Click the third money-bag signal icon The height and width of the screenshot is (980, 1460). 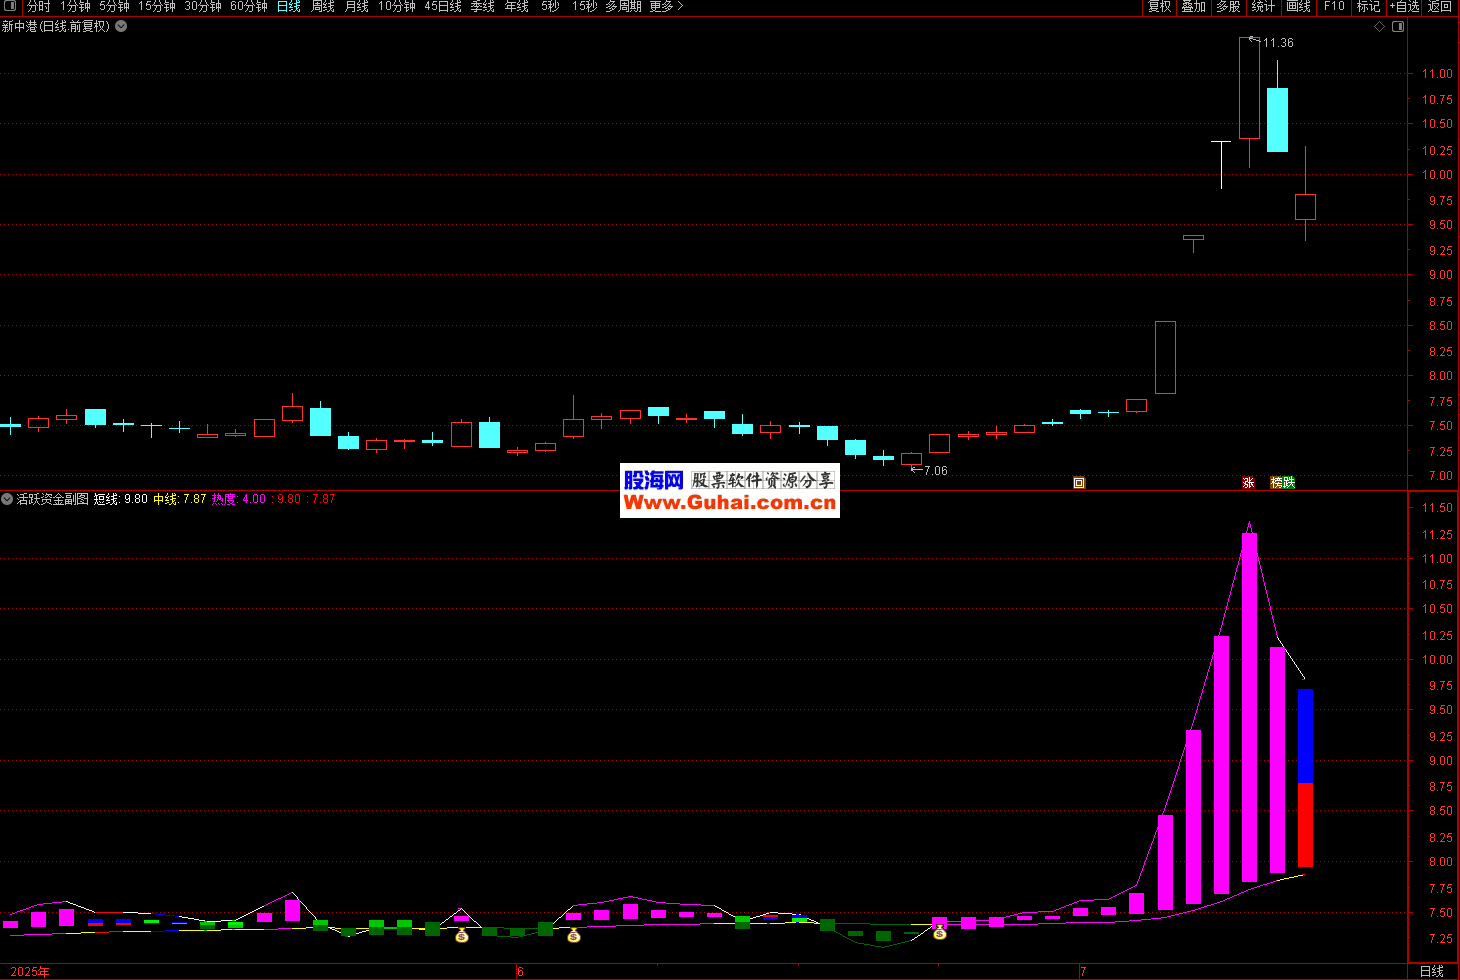pos(940,933)
